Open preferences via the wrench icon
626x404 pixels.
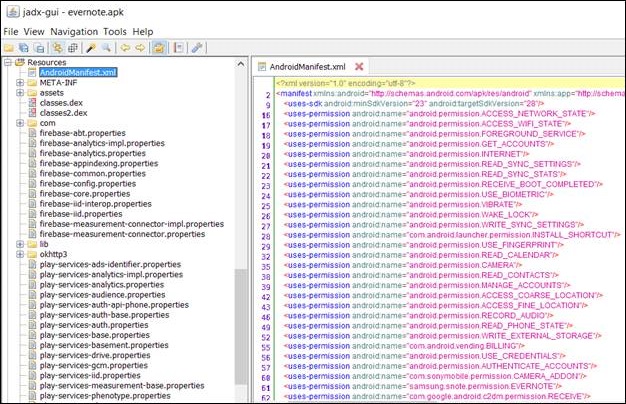click(x=197, y=47)
